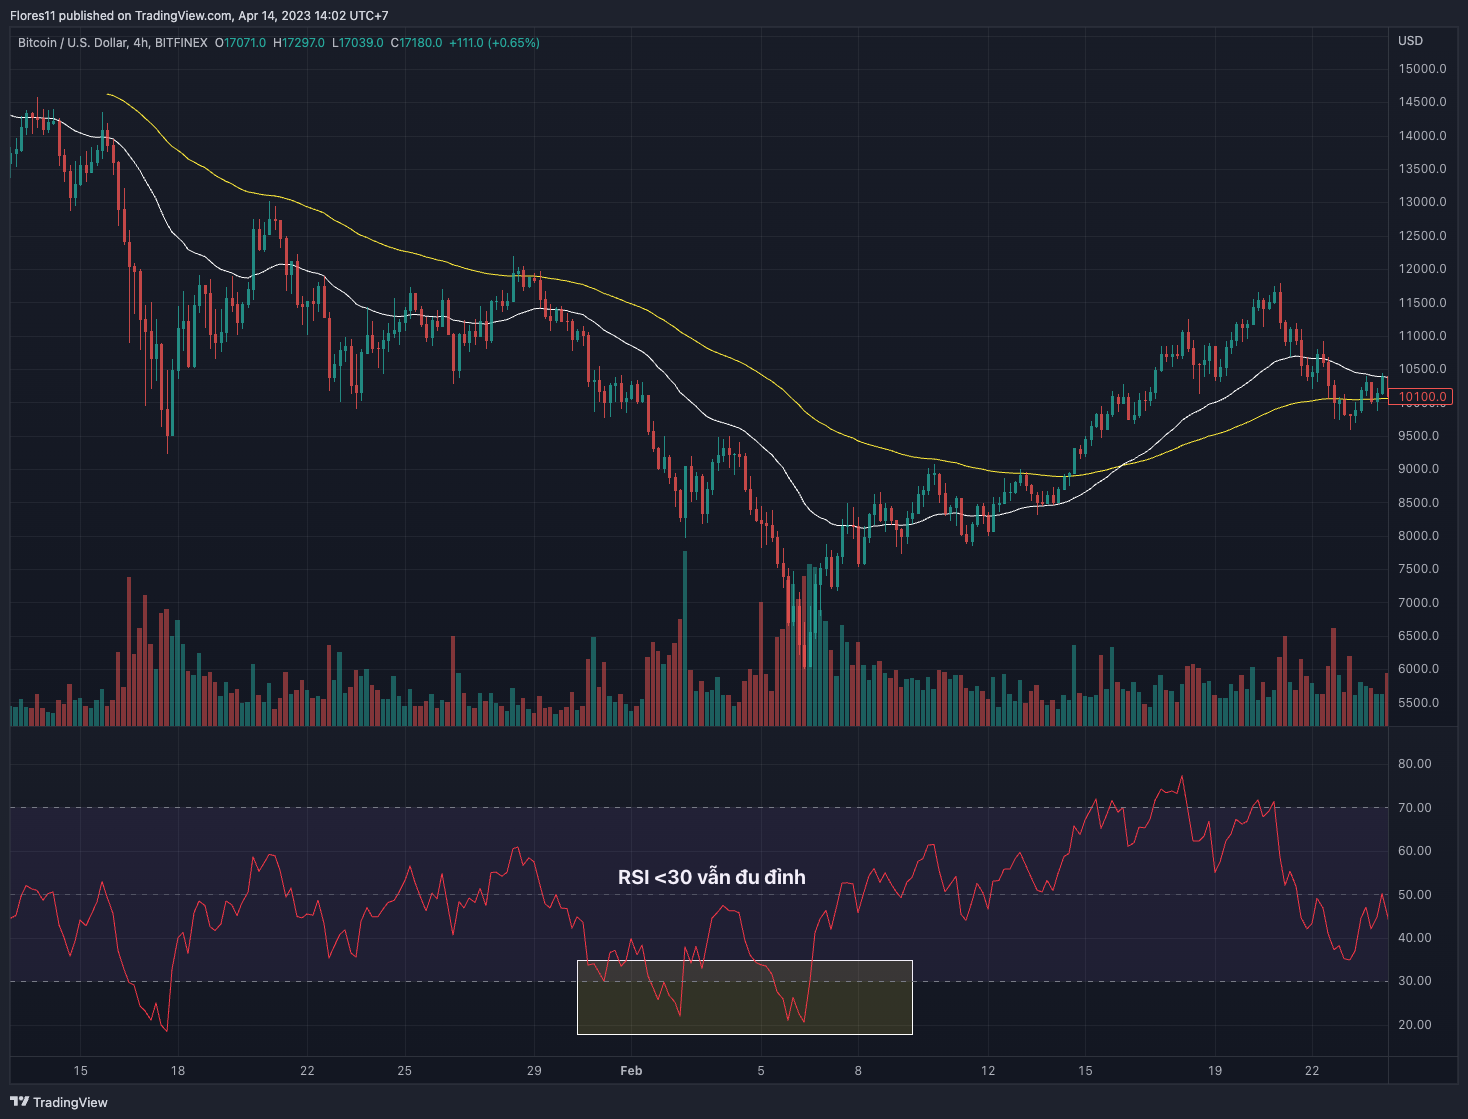Click the date 29 on time axis
1468x1119 pixels.
[534, 1071]
